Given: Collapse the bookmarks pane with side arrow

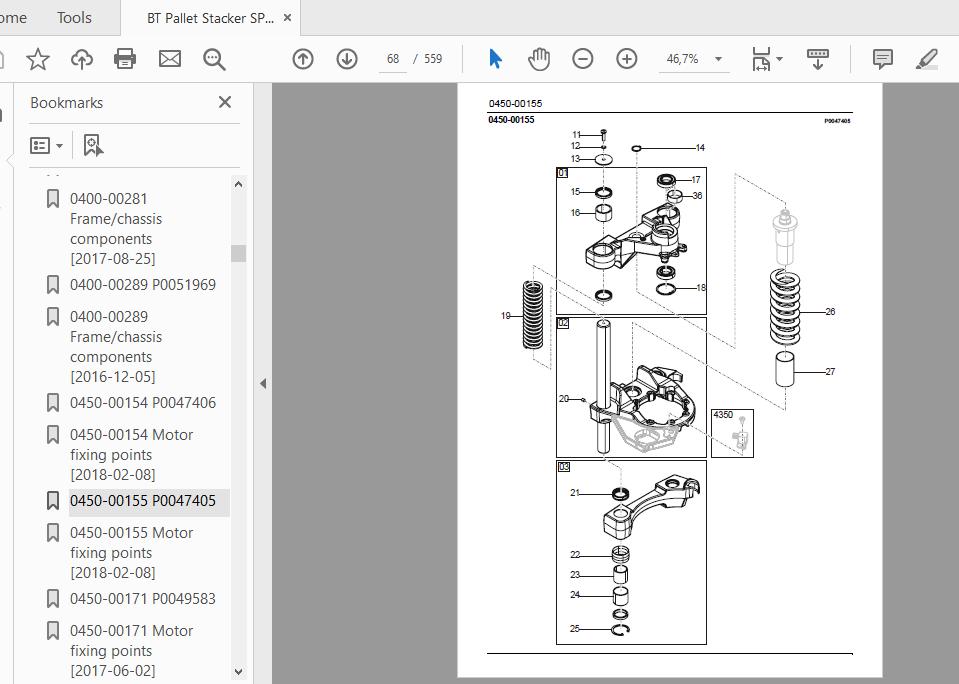Looking at the screenshot, I should pos(263,384).
